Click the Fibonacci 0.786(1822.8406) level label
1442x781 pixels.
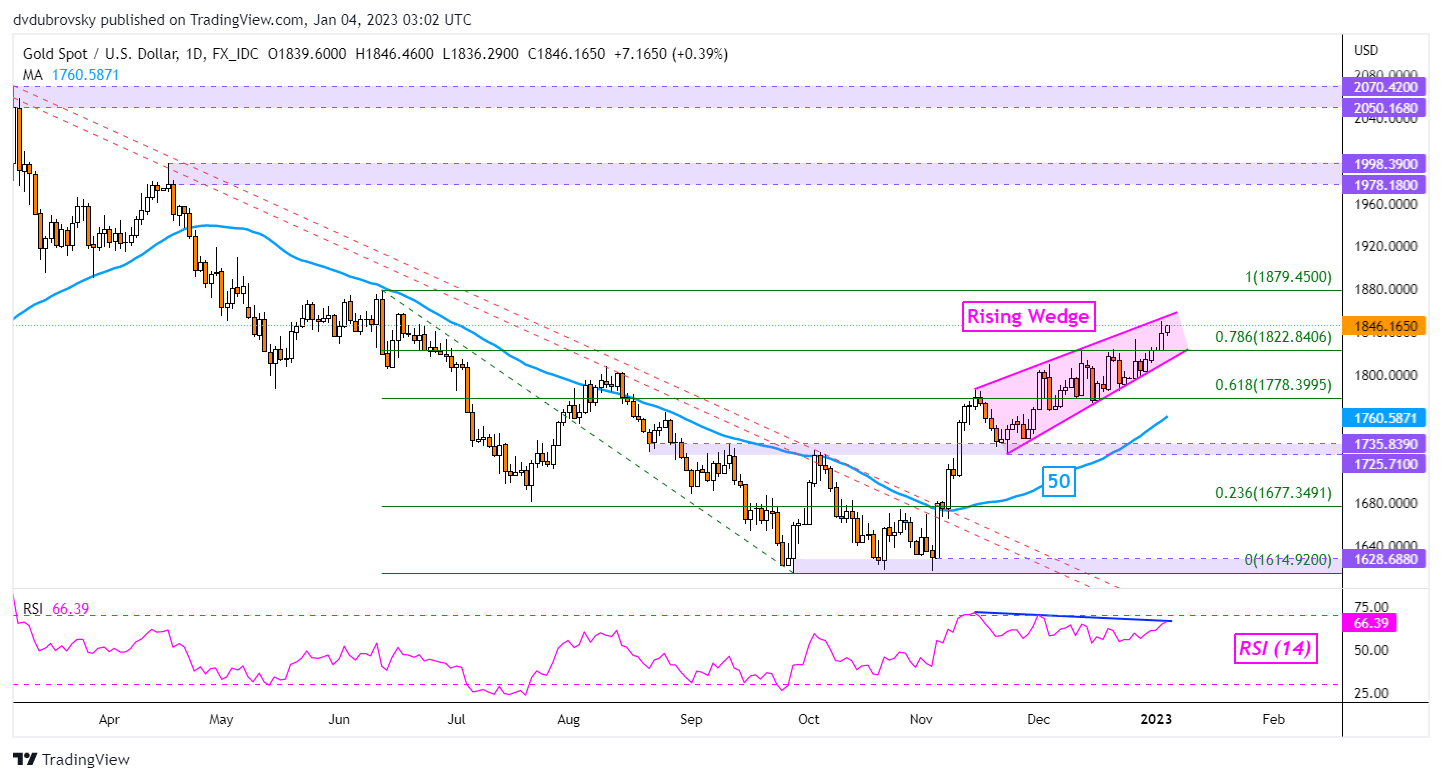tap(1272, 338)
